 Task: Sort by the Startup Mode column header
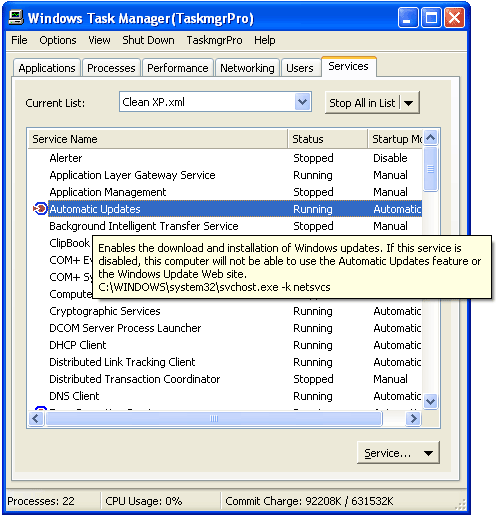[x=395, y=139]
